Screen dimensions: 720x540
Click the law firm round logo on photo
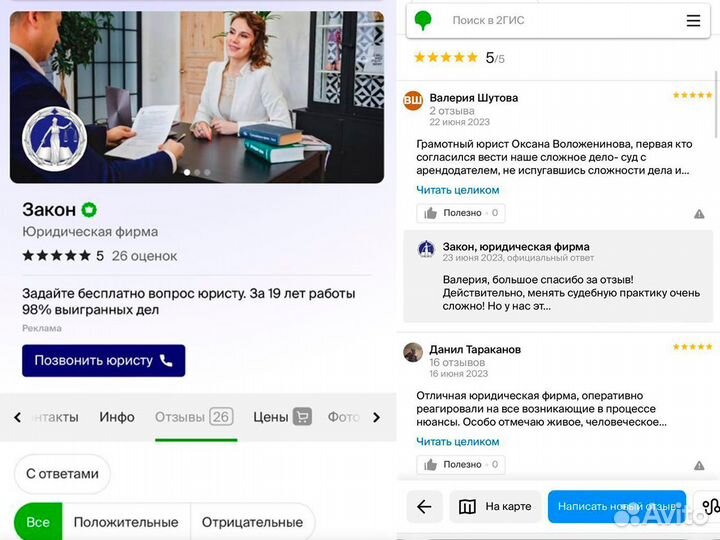[x=55, y=139]
